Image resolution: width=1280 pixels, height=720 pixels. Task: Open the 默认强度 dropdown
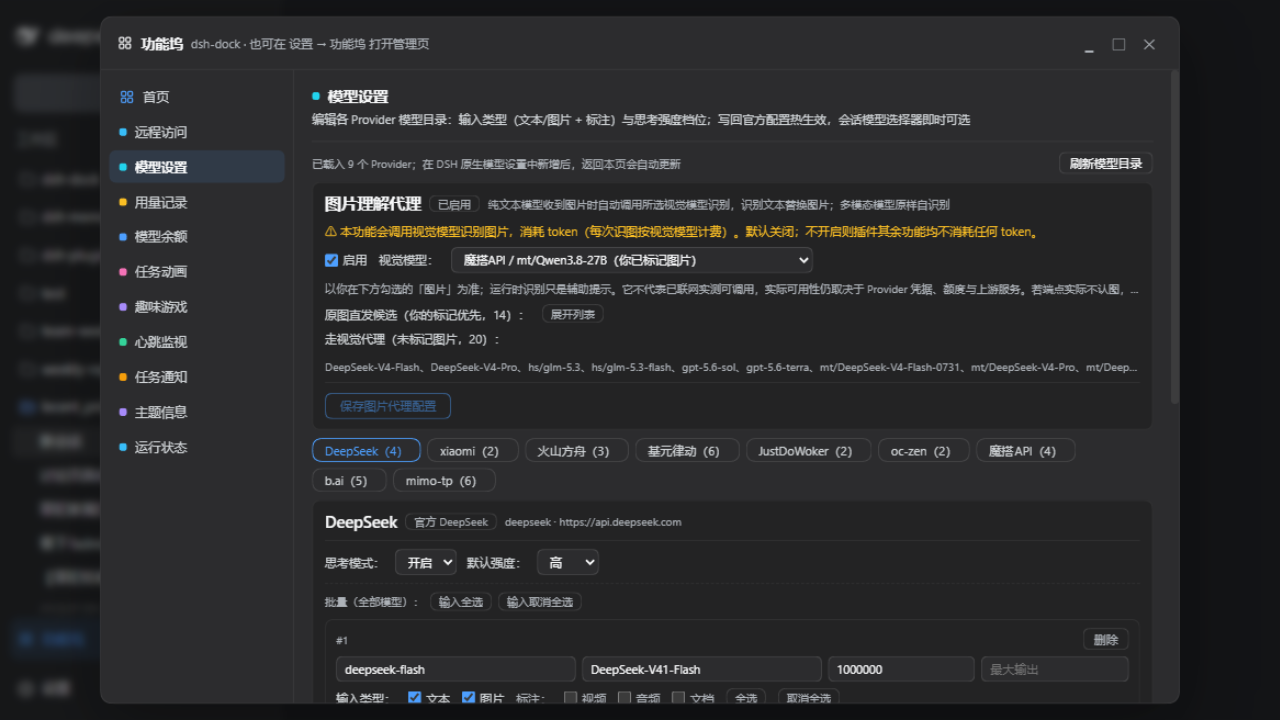point(568,563)
